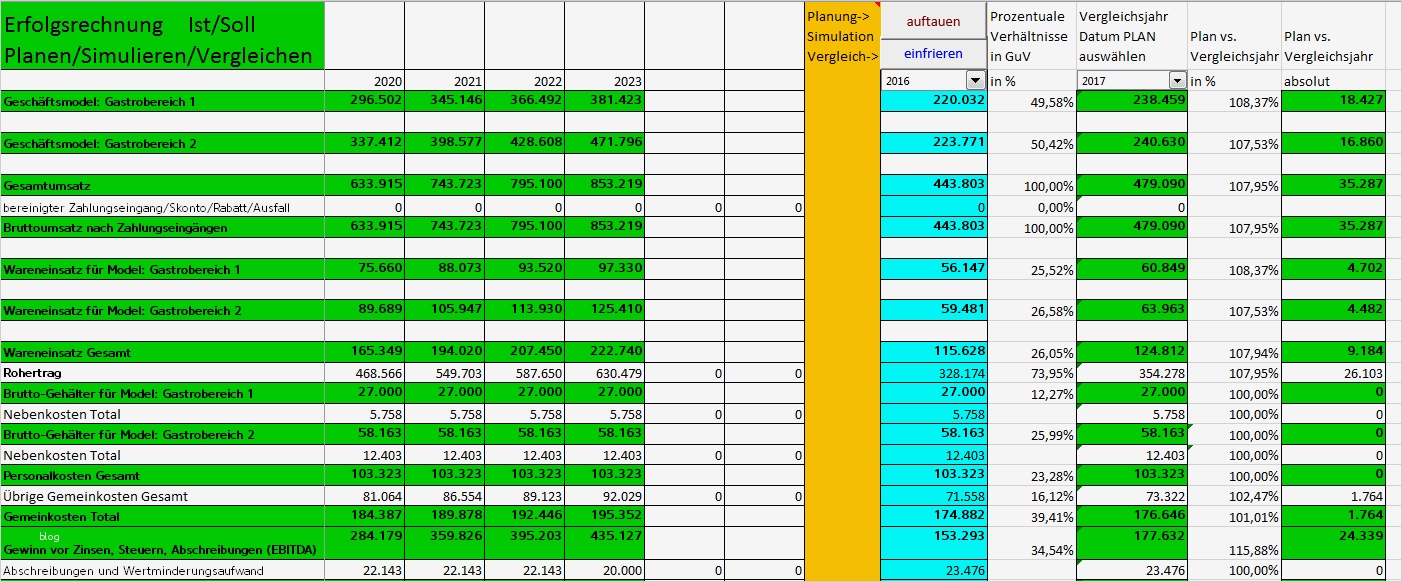Select comparison plan value 354.278
The height and width of the screenshot is (582, 1402).
click(1133, 372)
